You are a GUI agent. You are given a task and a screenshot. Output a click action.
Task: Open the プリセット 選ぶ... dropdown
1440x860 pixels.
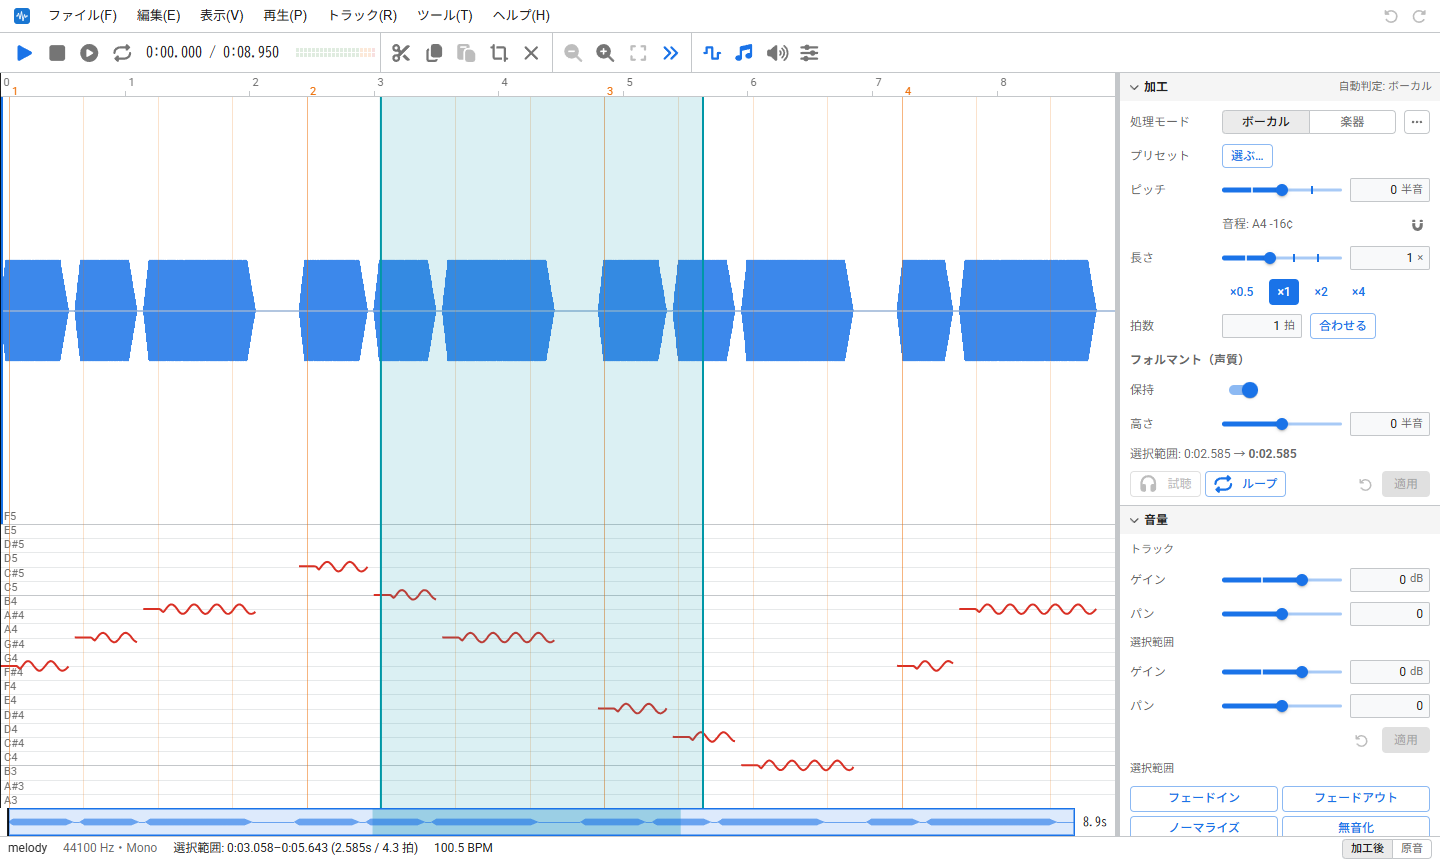[x=1247, y=156]
